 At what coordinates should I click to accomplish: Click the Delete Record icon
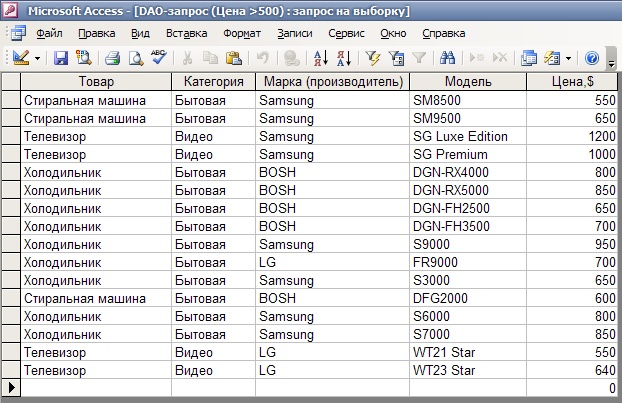500,58
